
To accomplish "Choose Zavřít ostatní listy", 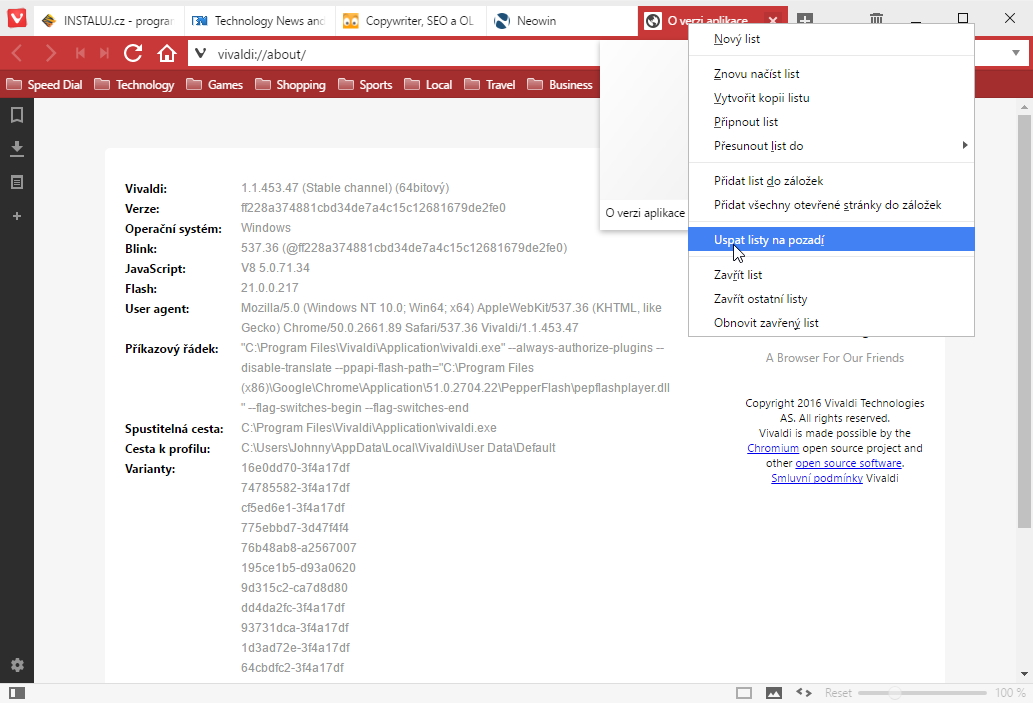I will tap(831, 298).
